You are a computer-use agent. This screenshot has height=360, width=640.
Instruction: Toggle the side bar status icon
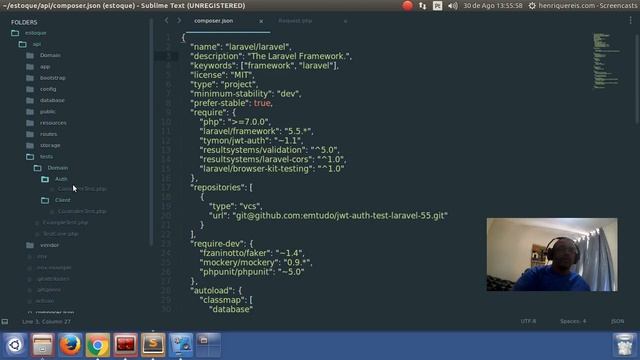pyautogui.click(x=5, y=322)
